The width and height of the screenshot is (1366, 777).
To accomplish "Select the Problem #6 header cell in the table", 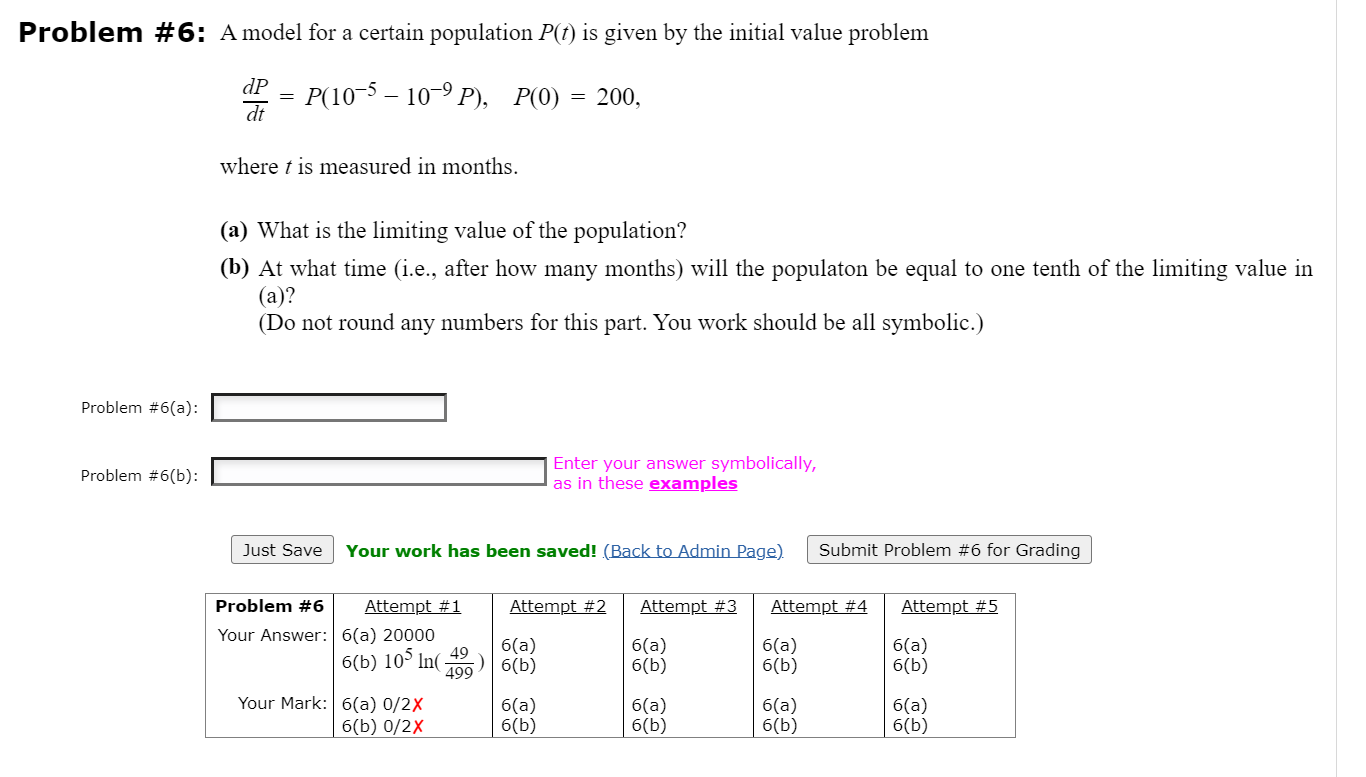I will click(269, 606).
